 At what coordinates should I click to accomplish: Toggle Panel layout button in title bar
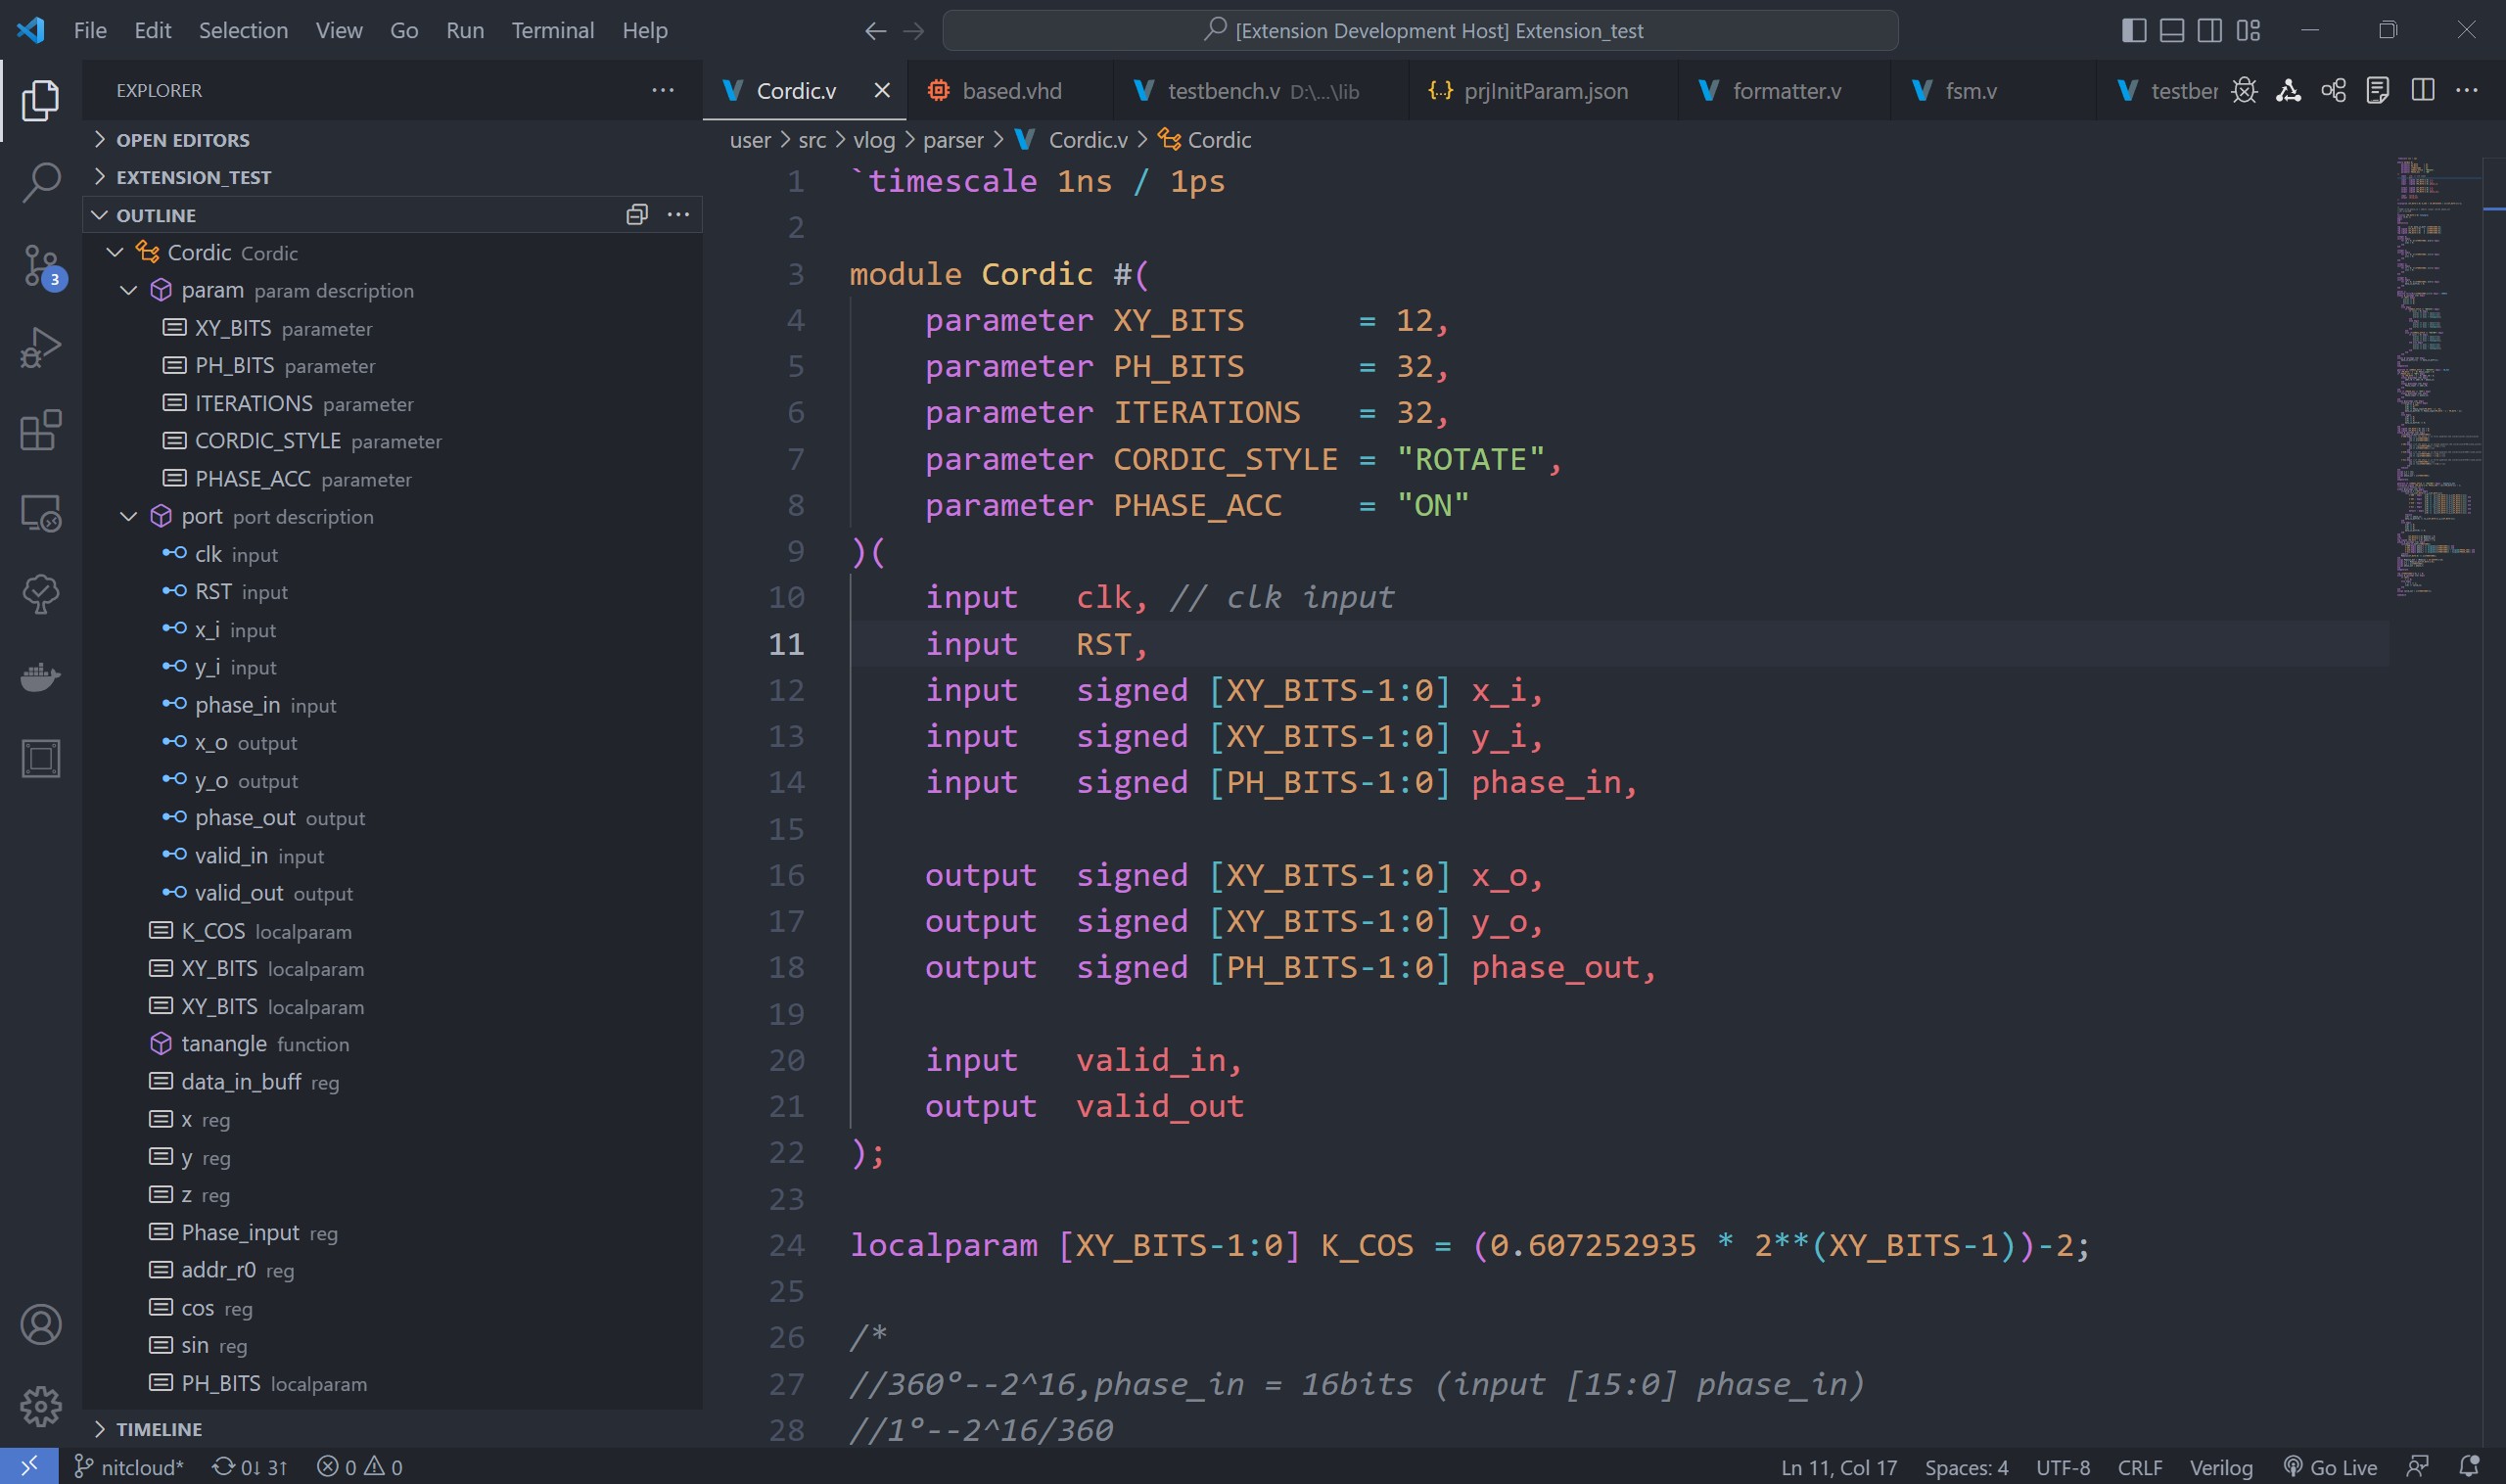click(x=2171, y=31)
